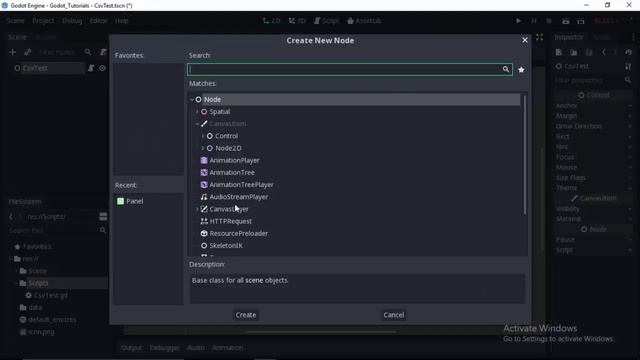Click the Inspector new resource icon
Screen dimensions: 640x360
click(x=559, y=52)
